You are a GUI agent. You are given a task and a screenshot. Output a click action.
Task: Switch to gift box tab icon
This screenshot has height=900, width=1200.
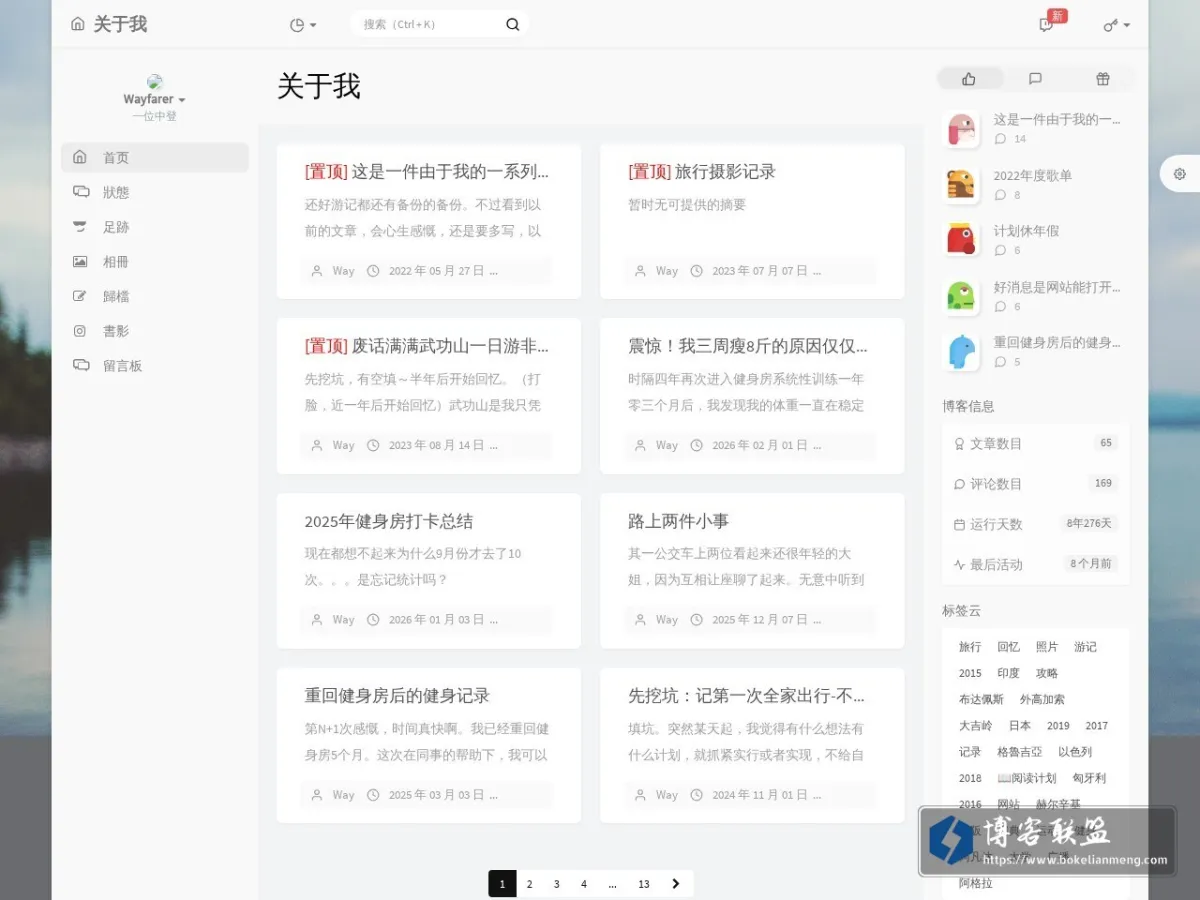(1102, 79)
